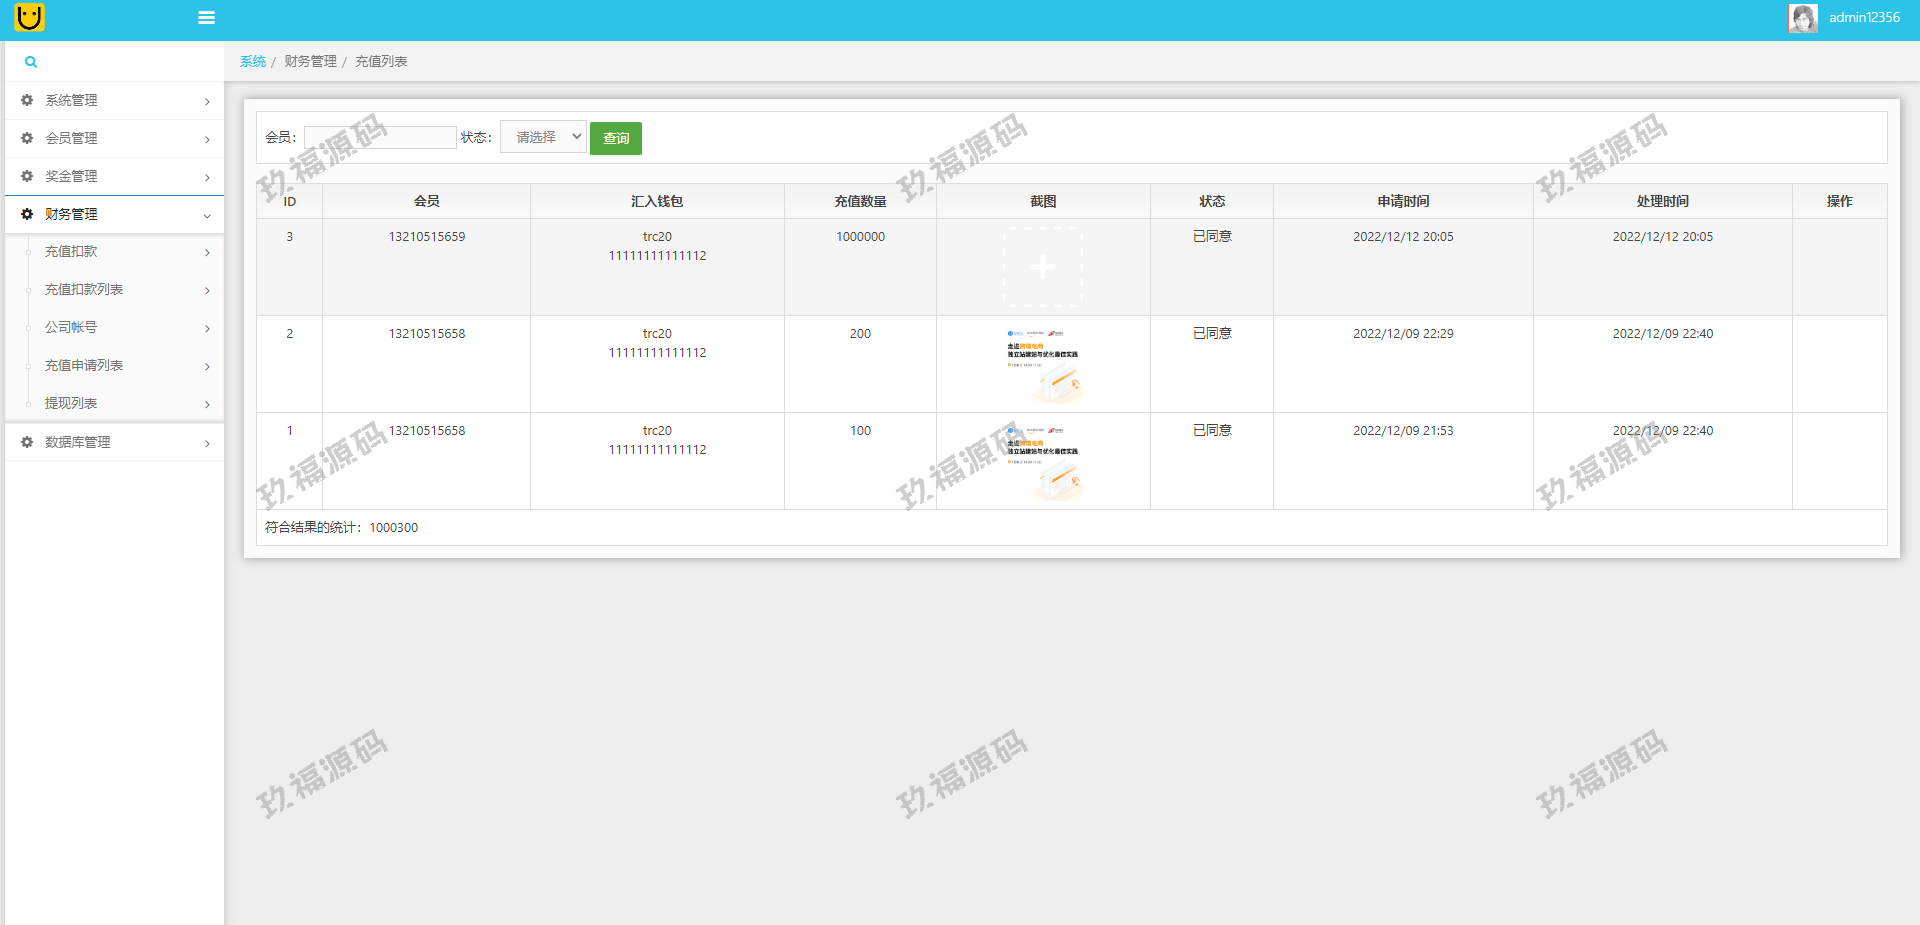
Task: Click the yellow smiley logo icon
Action: pyautogui.click(x=29, y=17)
